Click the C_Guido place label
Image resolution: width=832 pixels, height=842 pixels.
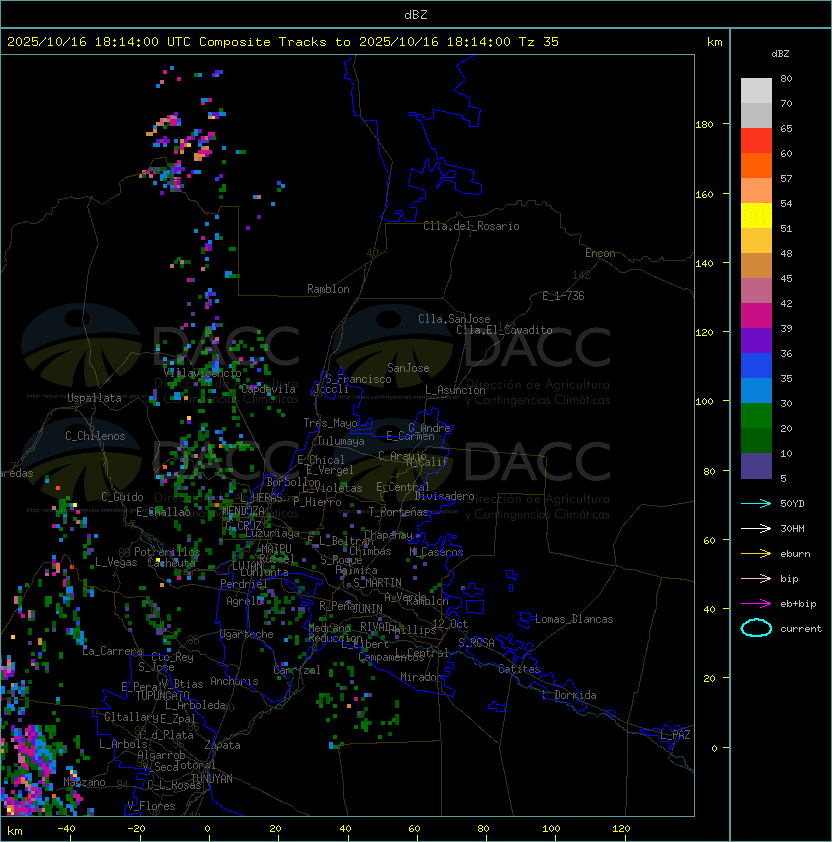tap(122, 497)
